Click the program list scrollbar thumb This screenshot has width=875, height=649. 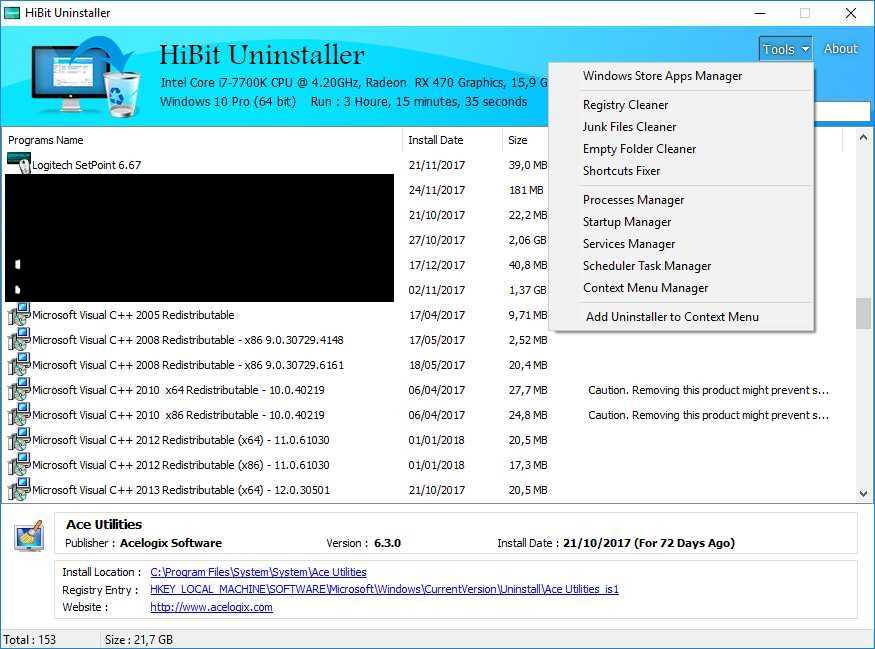coord(863,314)
